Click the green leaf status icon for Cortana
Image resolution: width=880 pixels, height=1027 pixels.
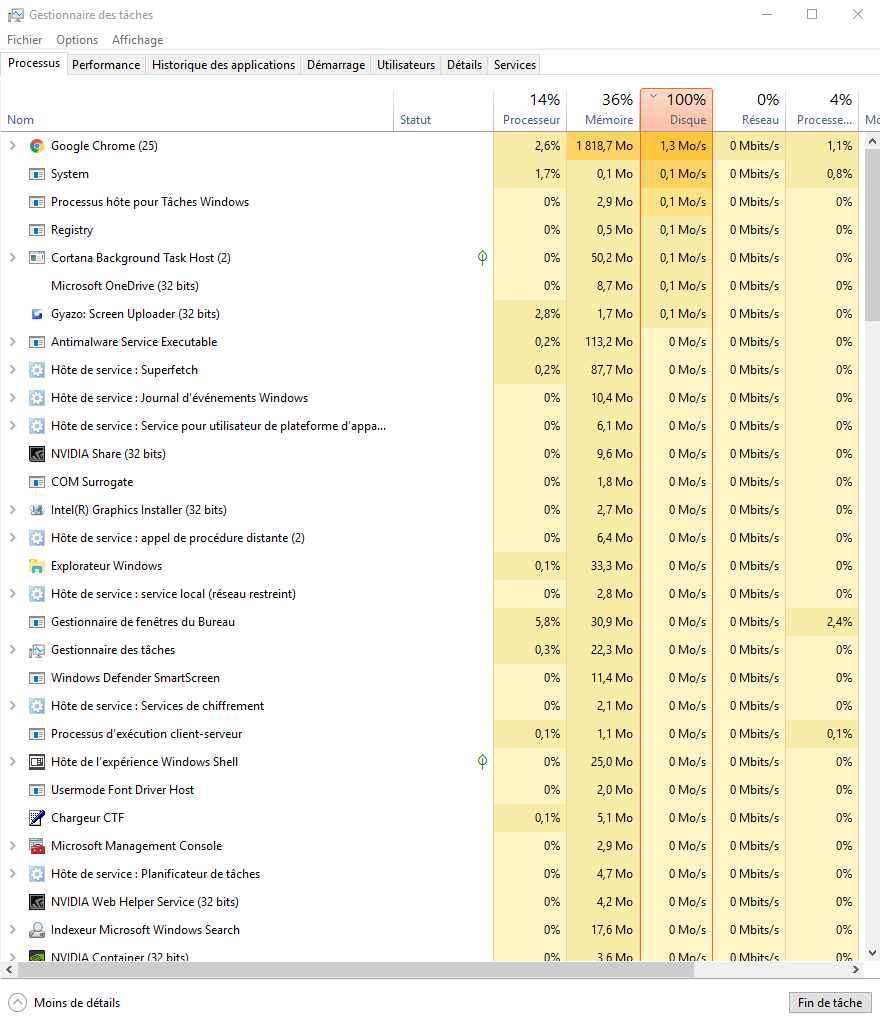pyautogui.click(x=483, y=257)
